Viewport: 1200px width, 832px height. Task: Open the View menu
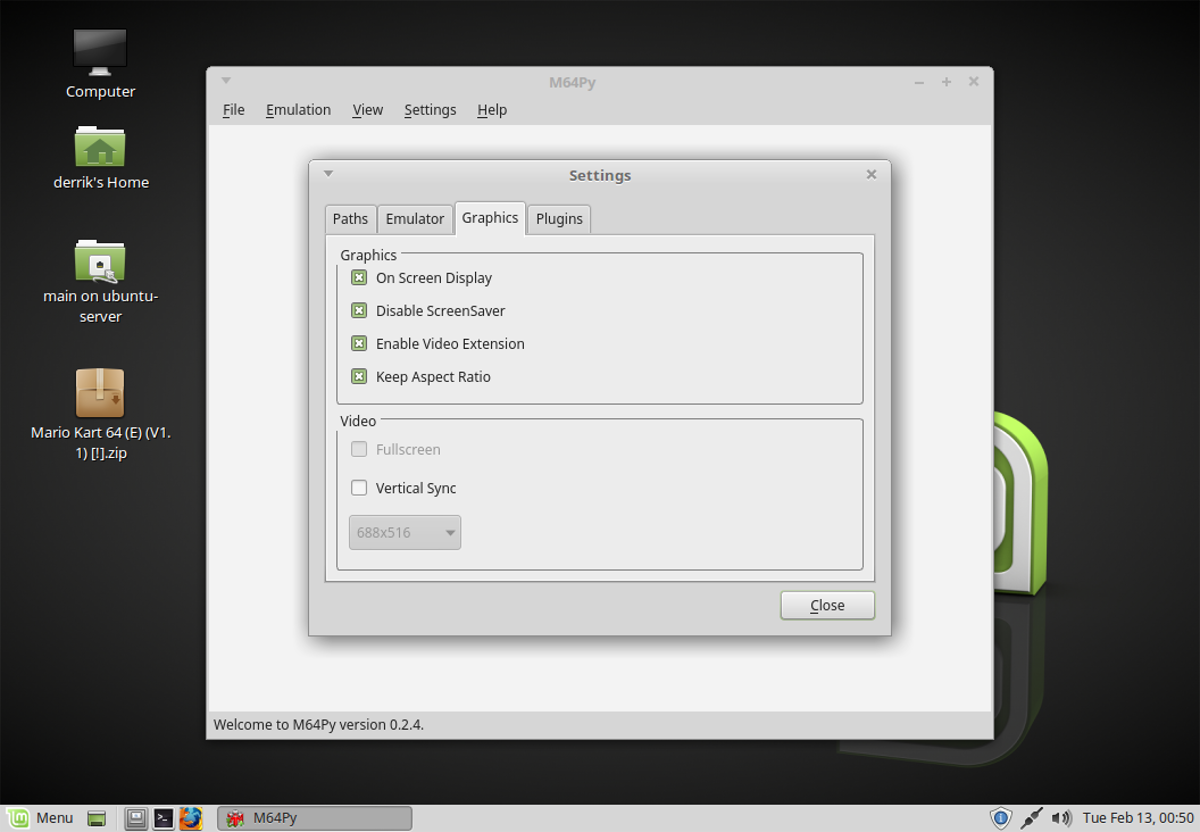point(367,110)
